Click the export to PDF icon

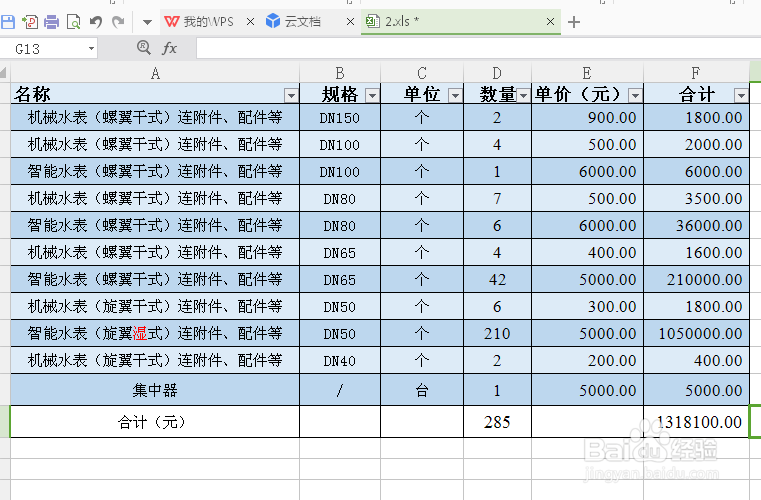pyautogui.click(x=30, y=22)
